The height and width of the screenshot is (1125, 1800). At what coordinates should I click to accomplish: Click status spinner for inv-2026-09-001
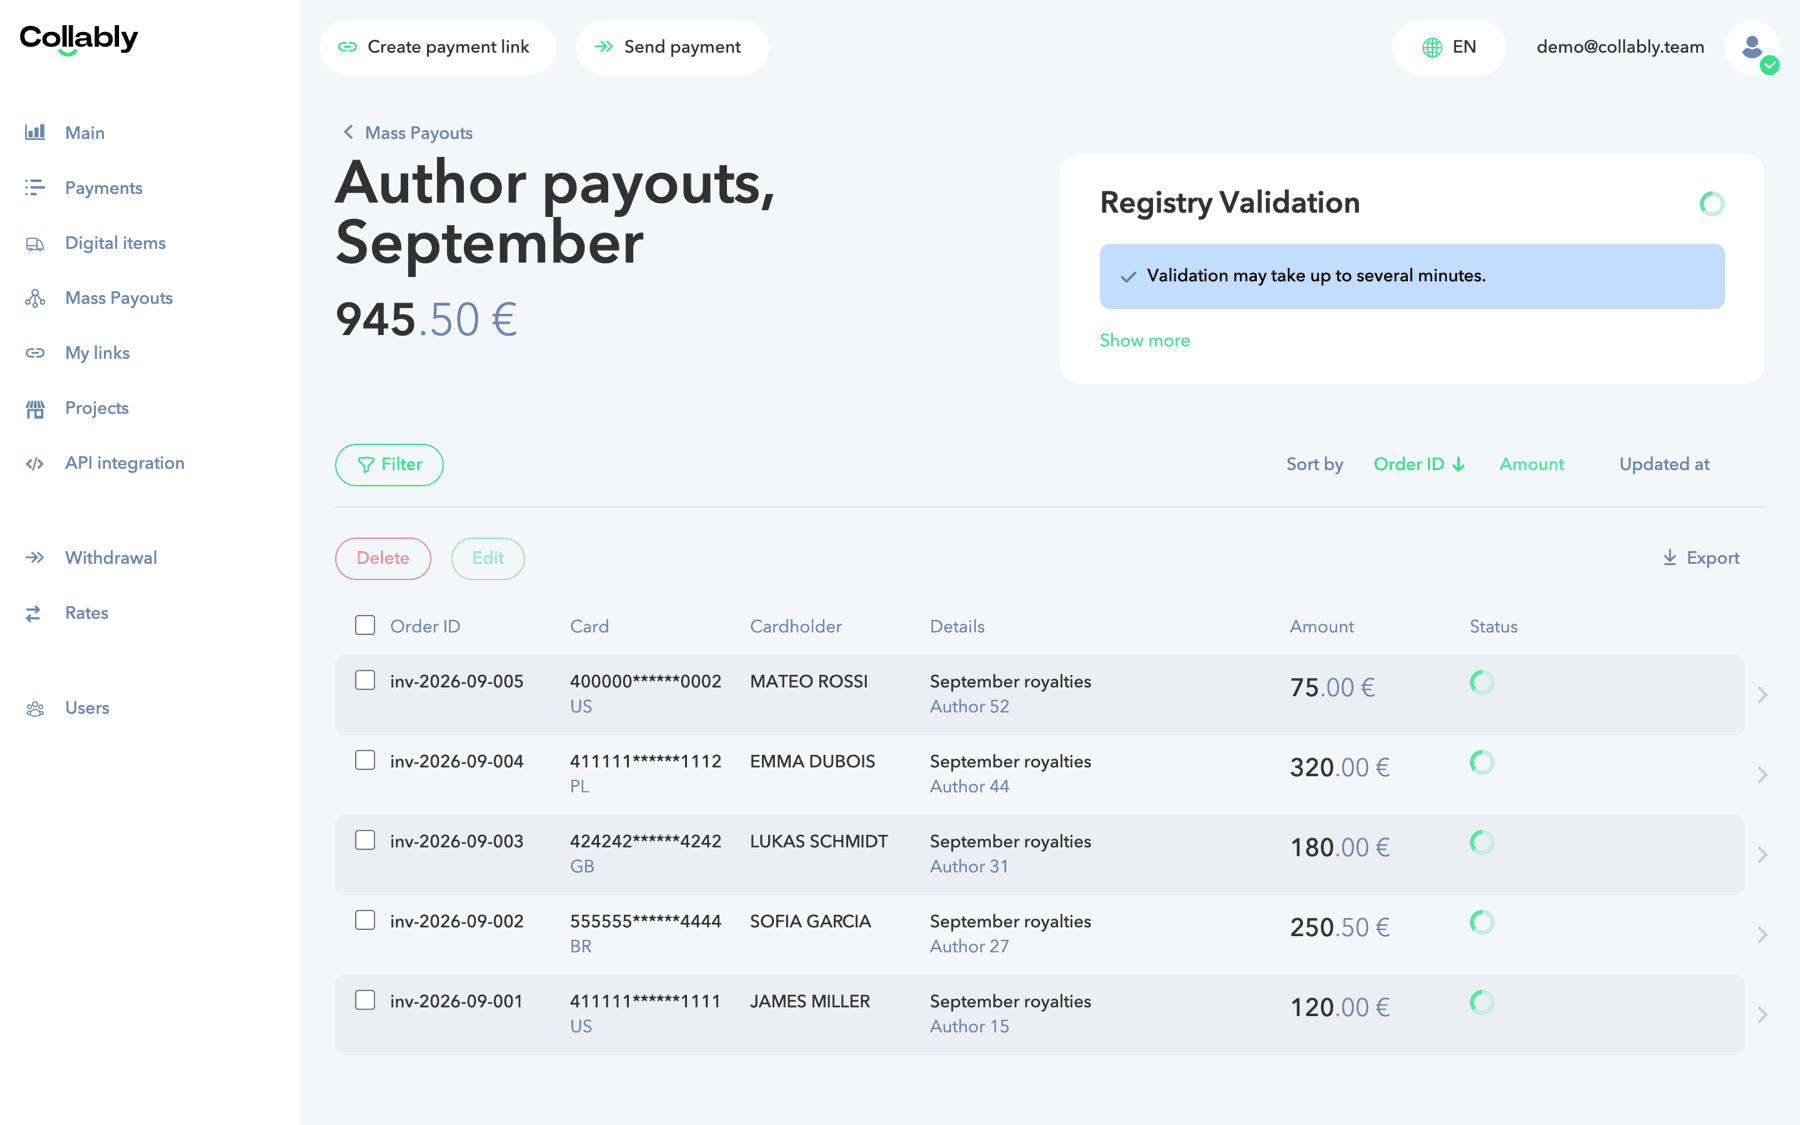(1482, 1002)
